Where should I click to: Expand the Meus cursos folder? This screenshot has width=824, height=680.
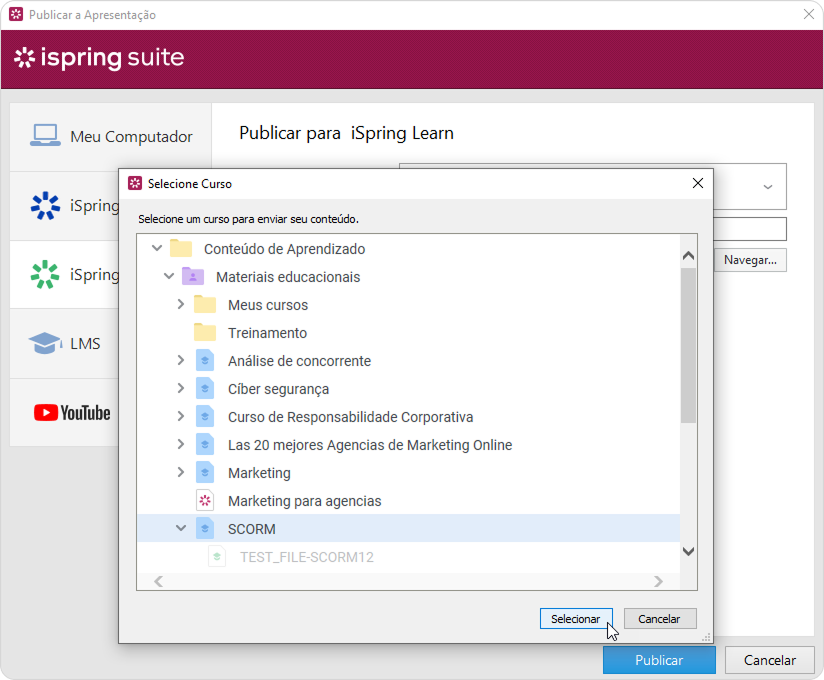click(x=181, y=305)
